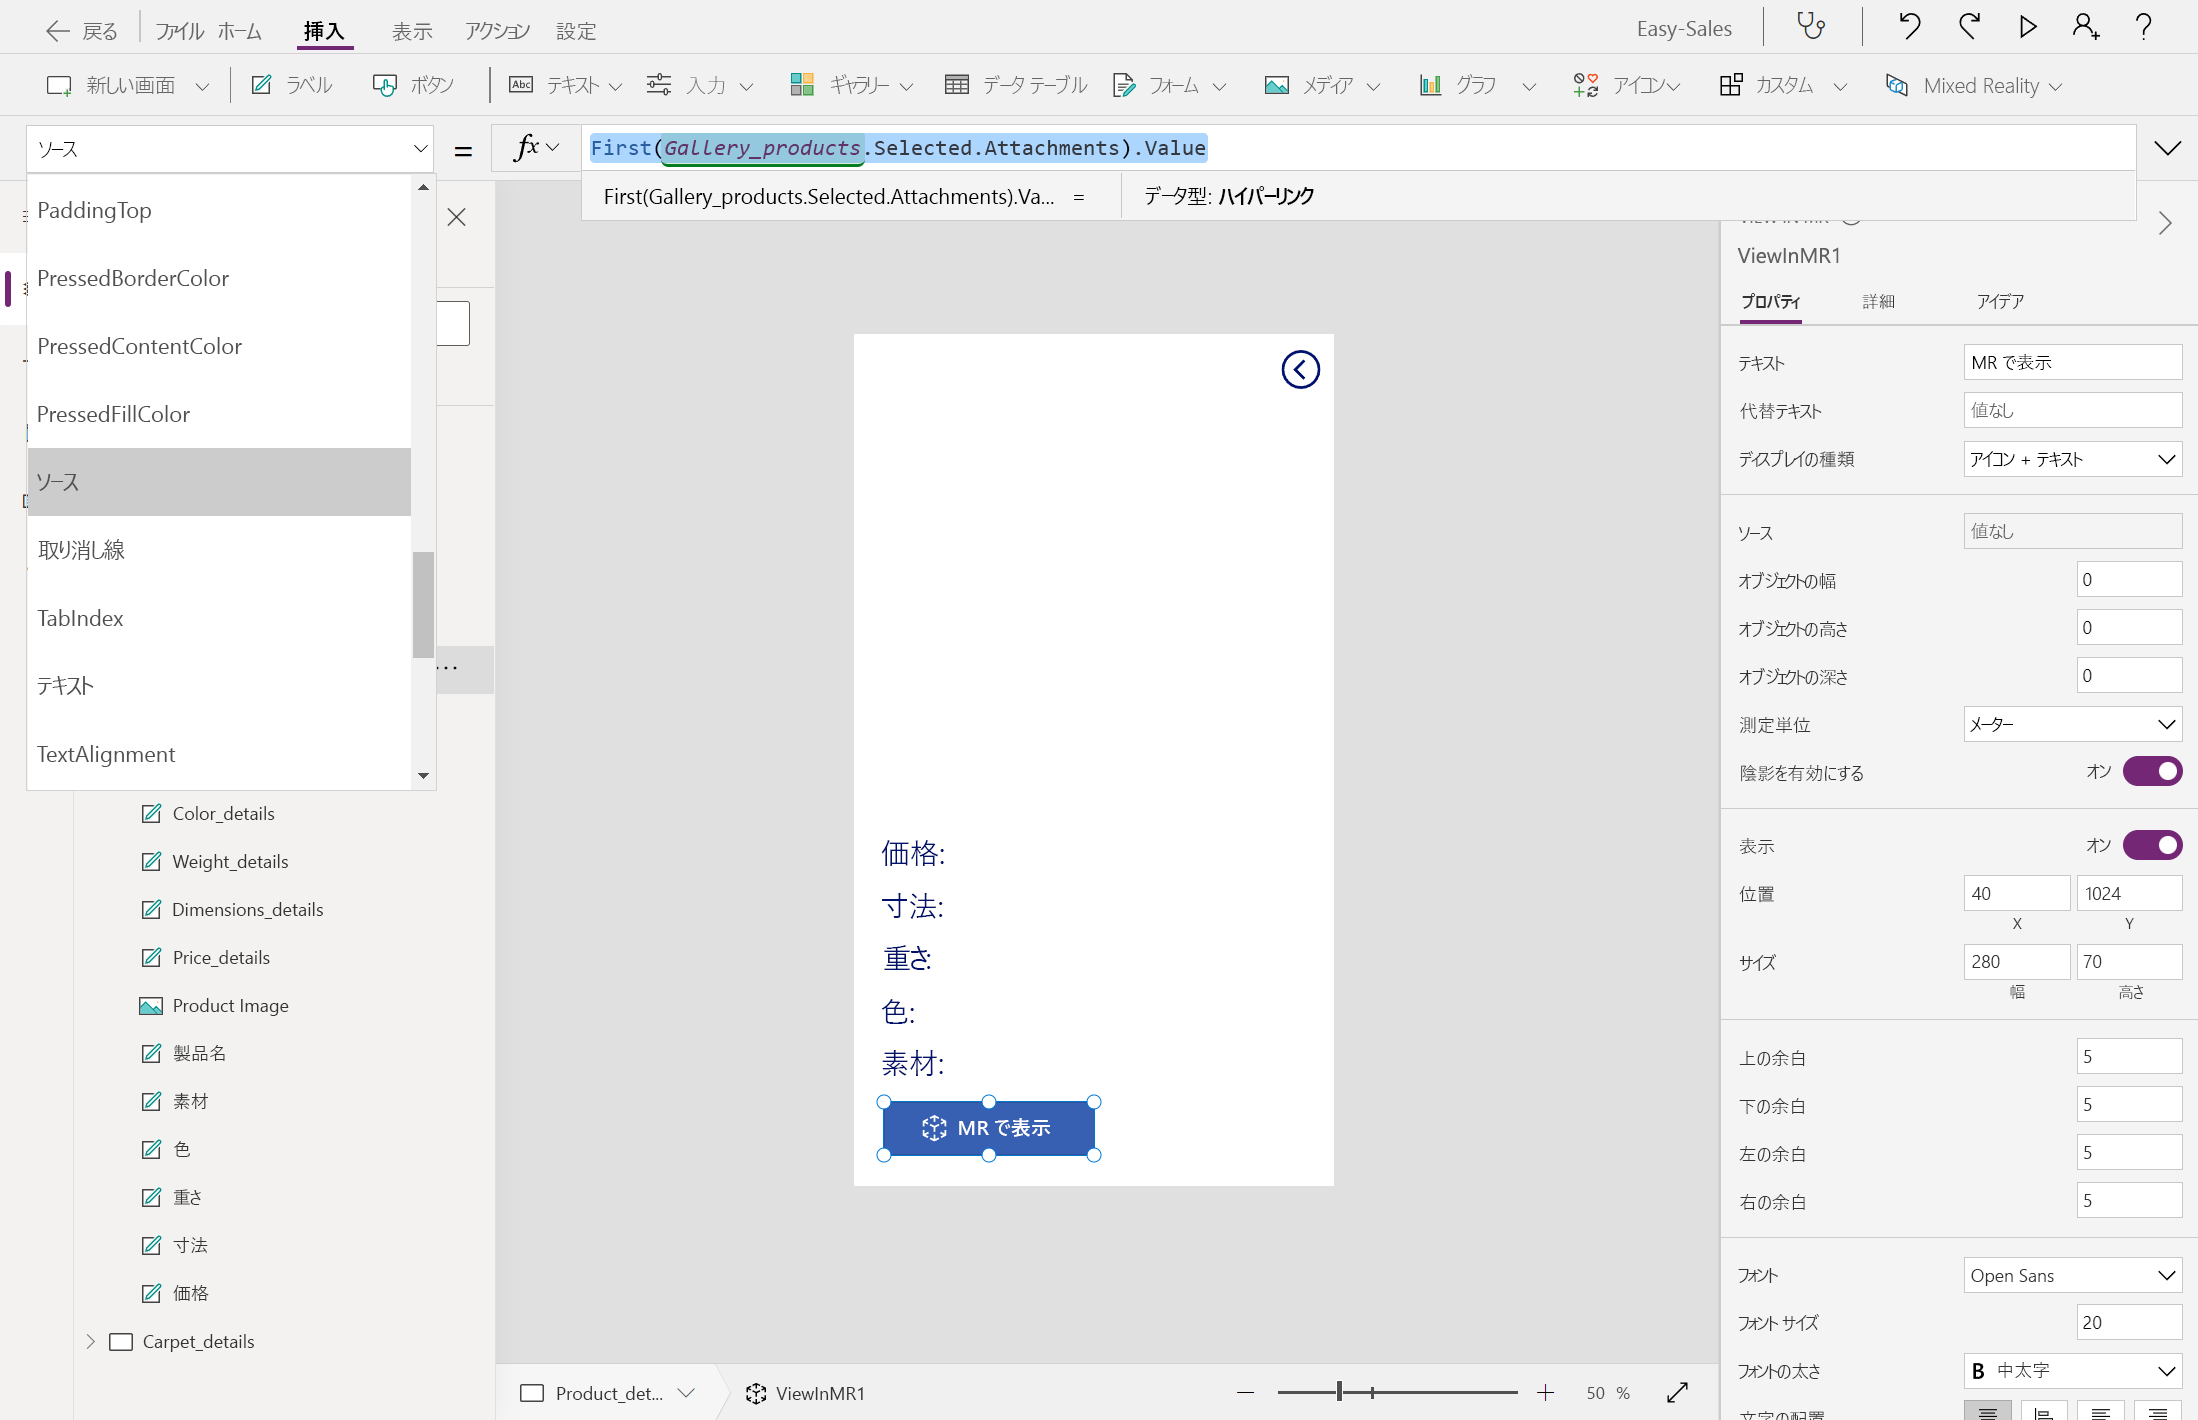The height and width of the screenshot is (1420, 2198).
Task: Expand the Carpet_details tree node
Action: 91,1341
